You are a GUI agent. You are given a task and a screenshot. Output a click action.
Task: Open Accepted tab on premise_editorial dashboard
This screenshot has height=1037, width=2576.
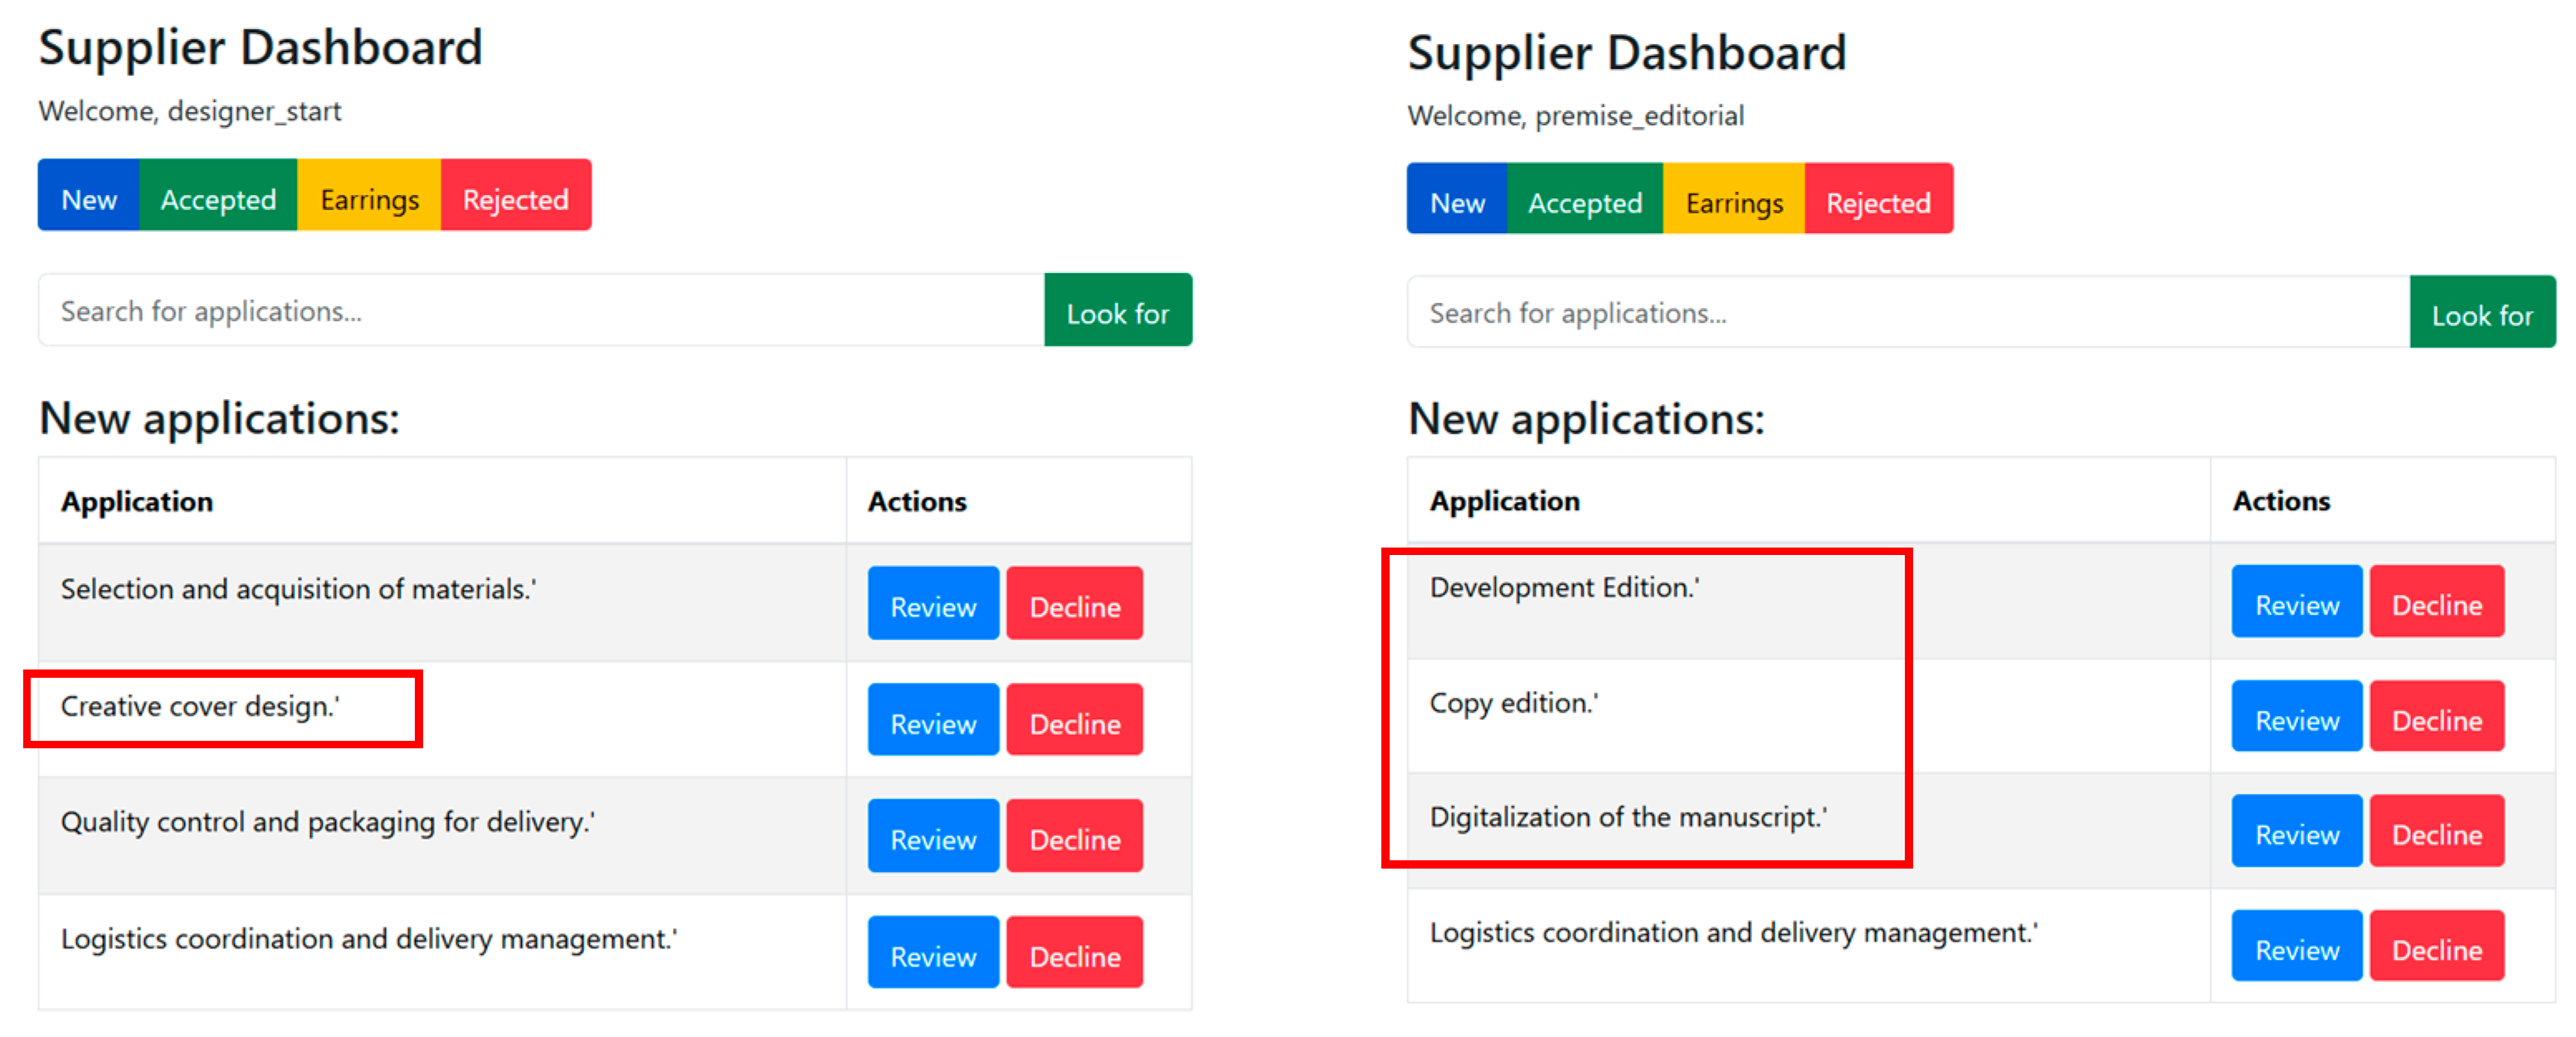[1585, 201]
